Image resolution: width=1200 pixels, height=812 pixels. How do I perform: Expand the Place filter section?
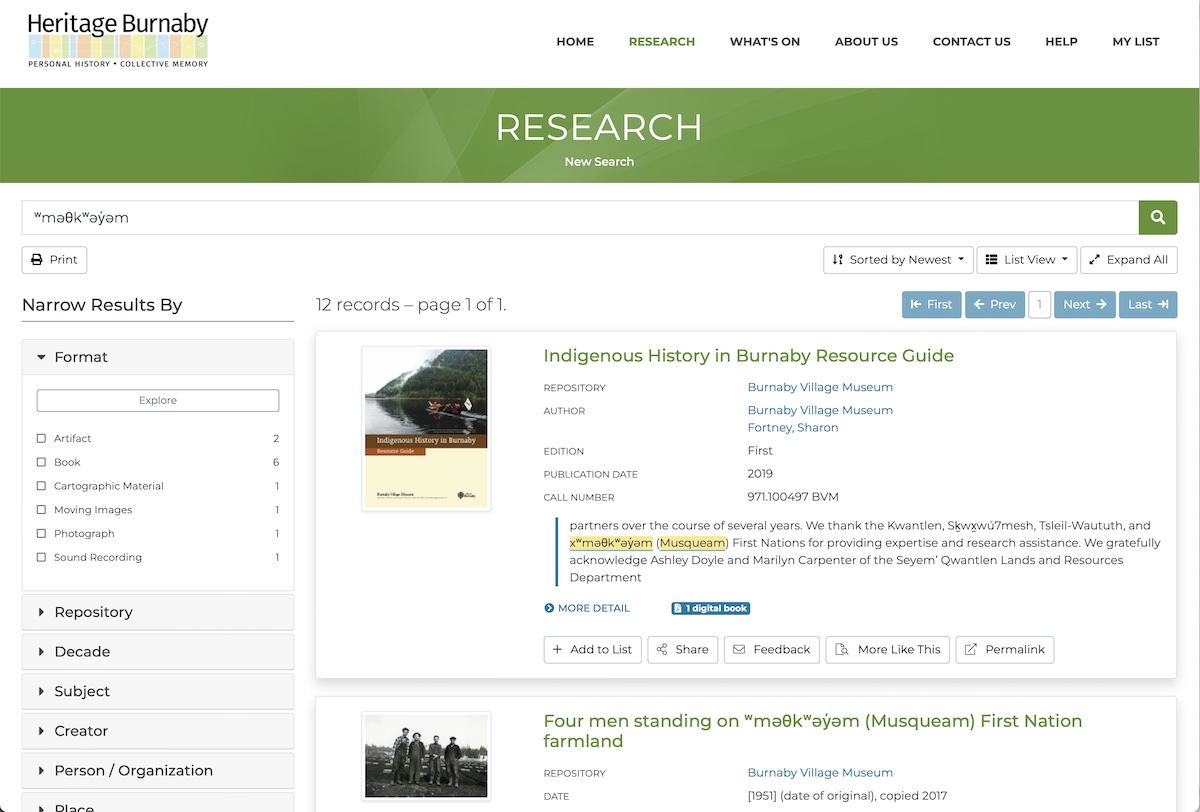pos(158,803)
